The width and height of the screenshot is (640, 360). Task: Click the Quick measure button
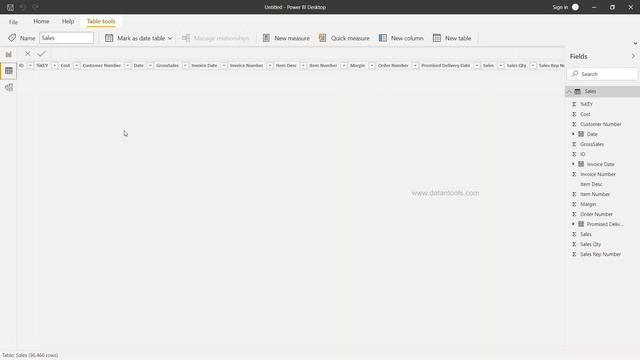point(344,38)
